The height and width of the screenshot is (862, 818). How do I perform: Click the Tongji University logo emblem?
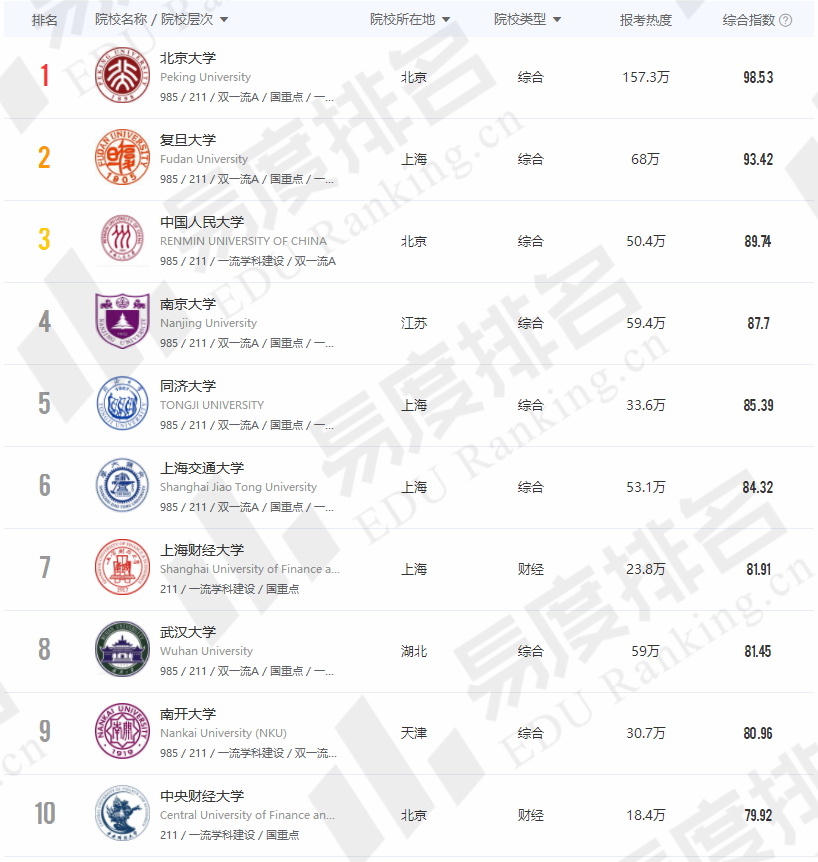pyautogui.click(x=122, y=404)
